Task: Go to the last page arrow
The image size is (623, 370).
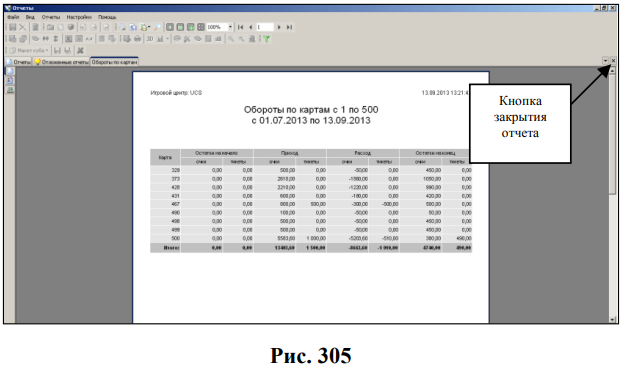Action: pos(289,27)
